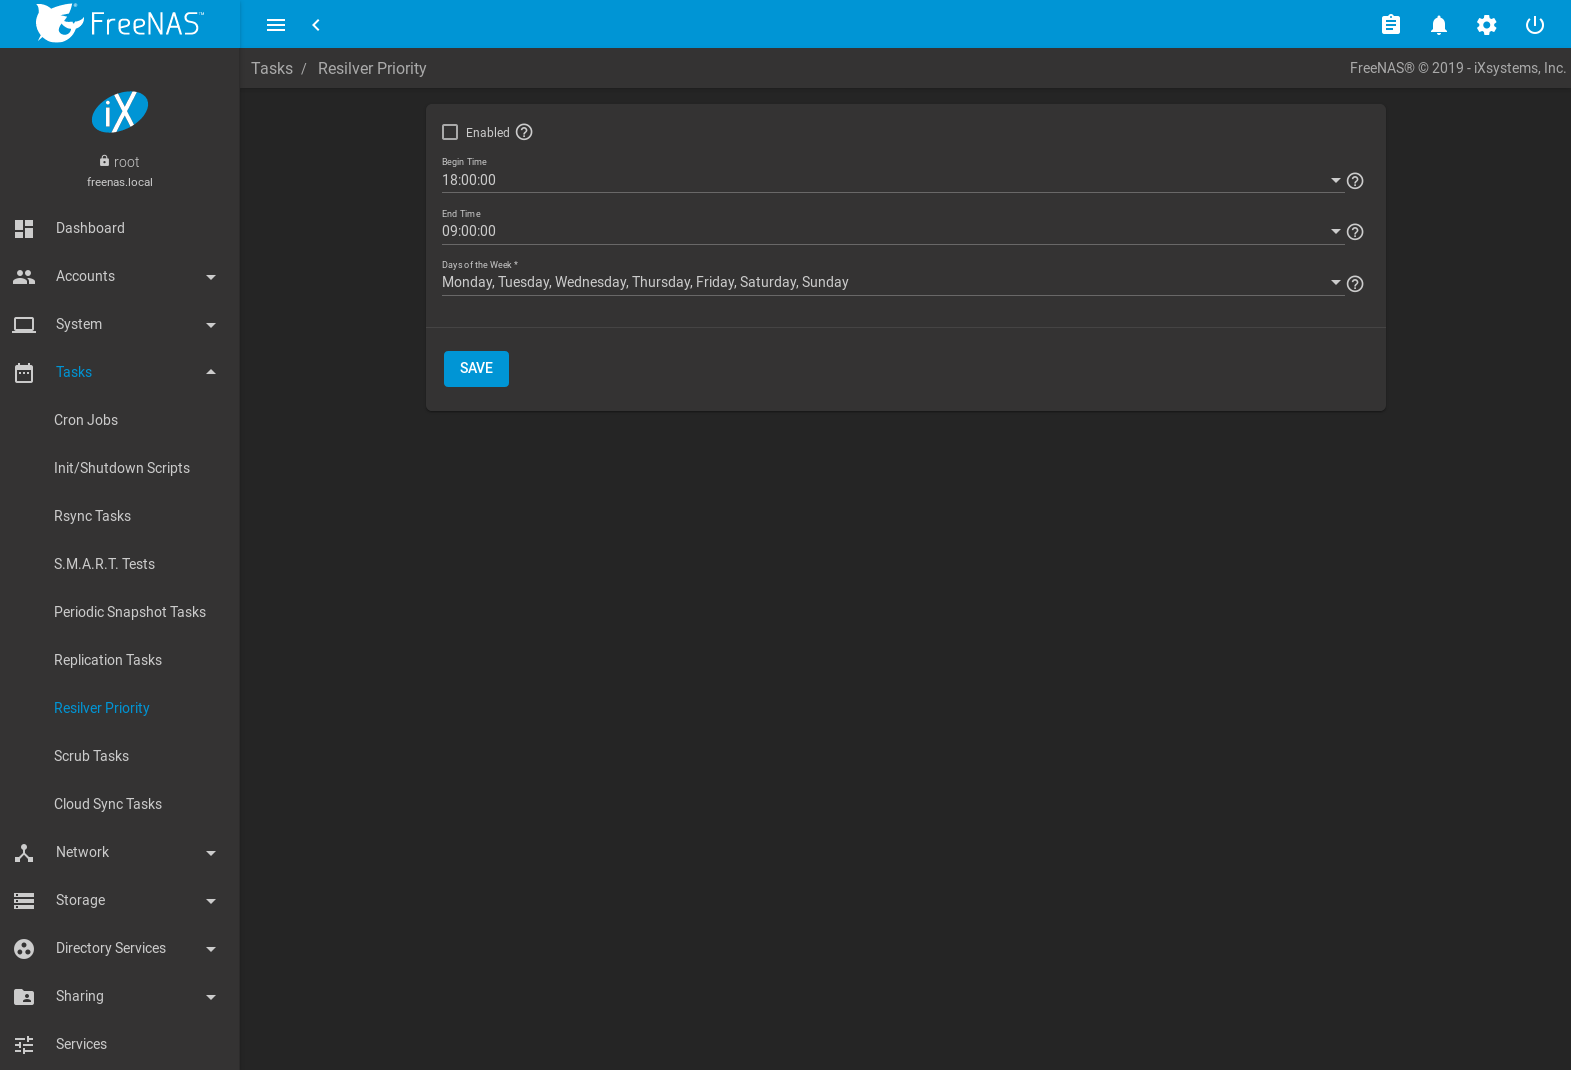1571x1070 pixels.
Task: Open Cron Jobs page
Action: coord(86,420)
